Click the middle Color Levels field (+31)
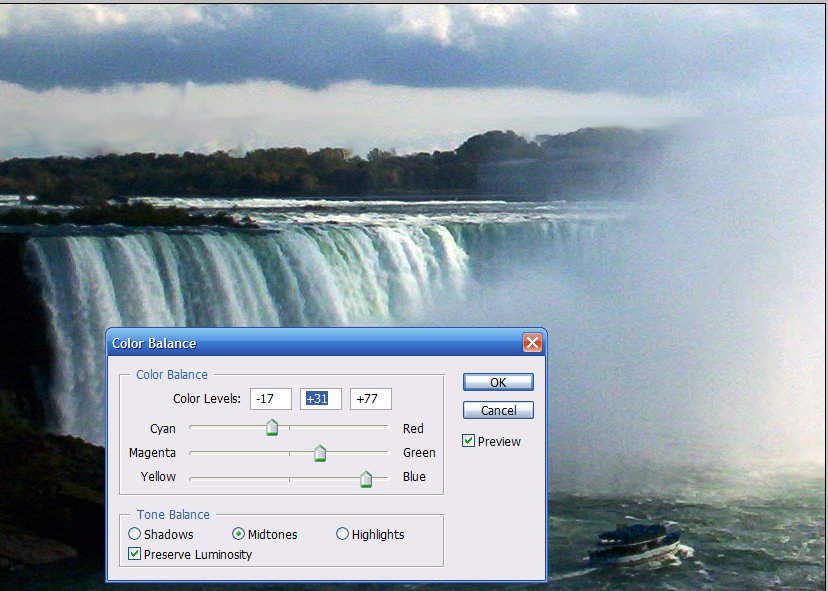The height and width of the screenshot is (591, 828). [x=320, y=399]
